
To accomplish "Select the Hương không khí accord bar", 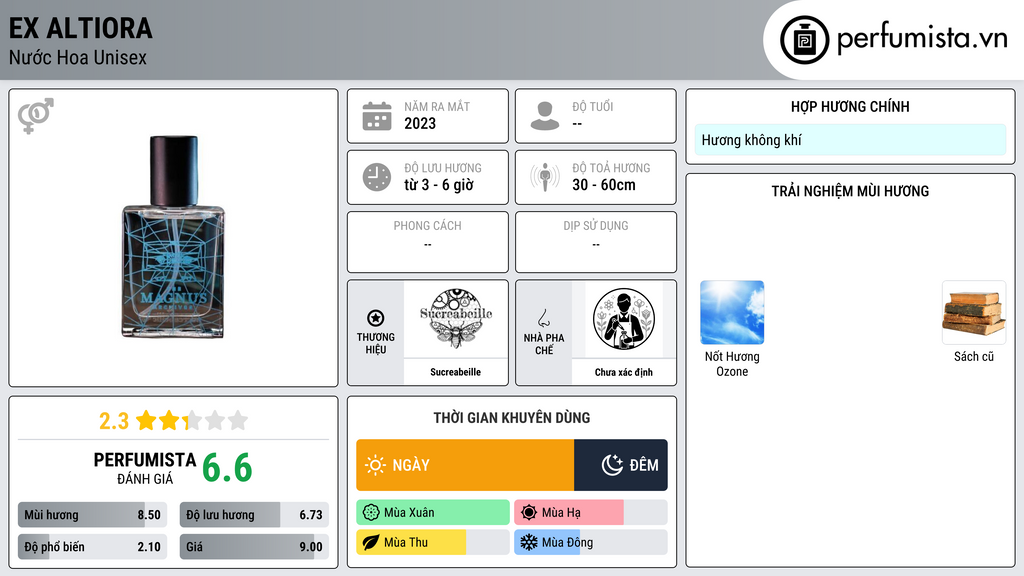I will click(850, 140).
